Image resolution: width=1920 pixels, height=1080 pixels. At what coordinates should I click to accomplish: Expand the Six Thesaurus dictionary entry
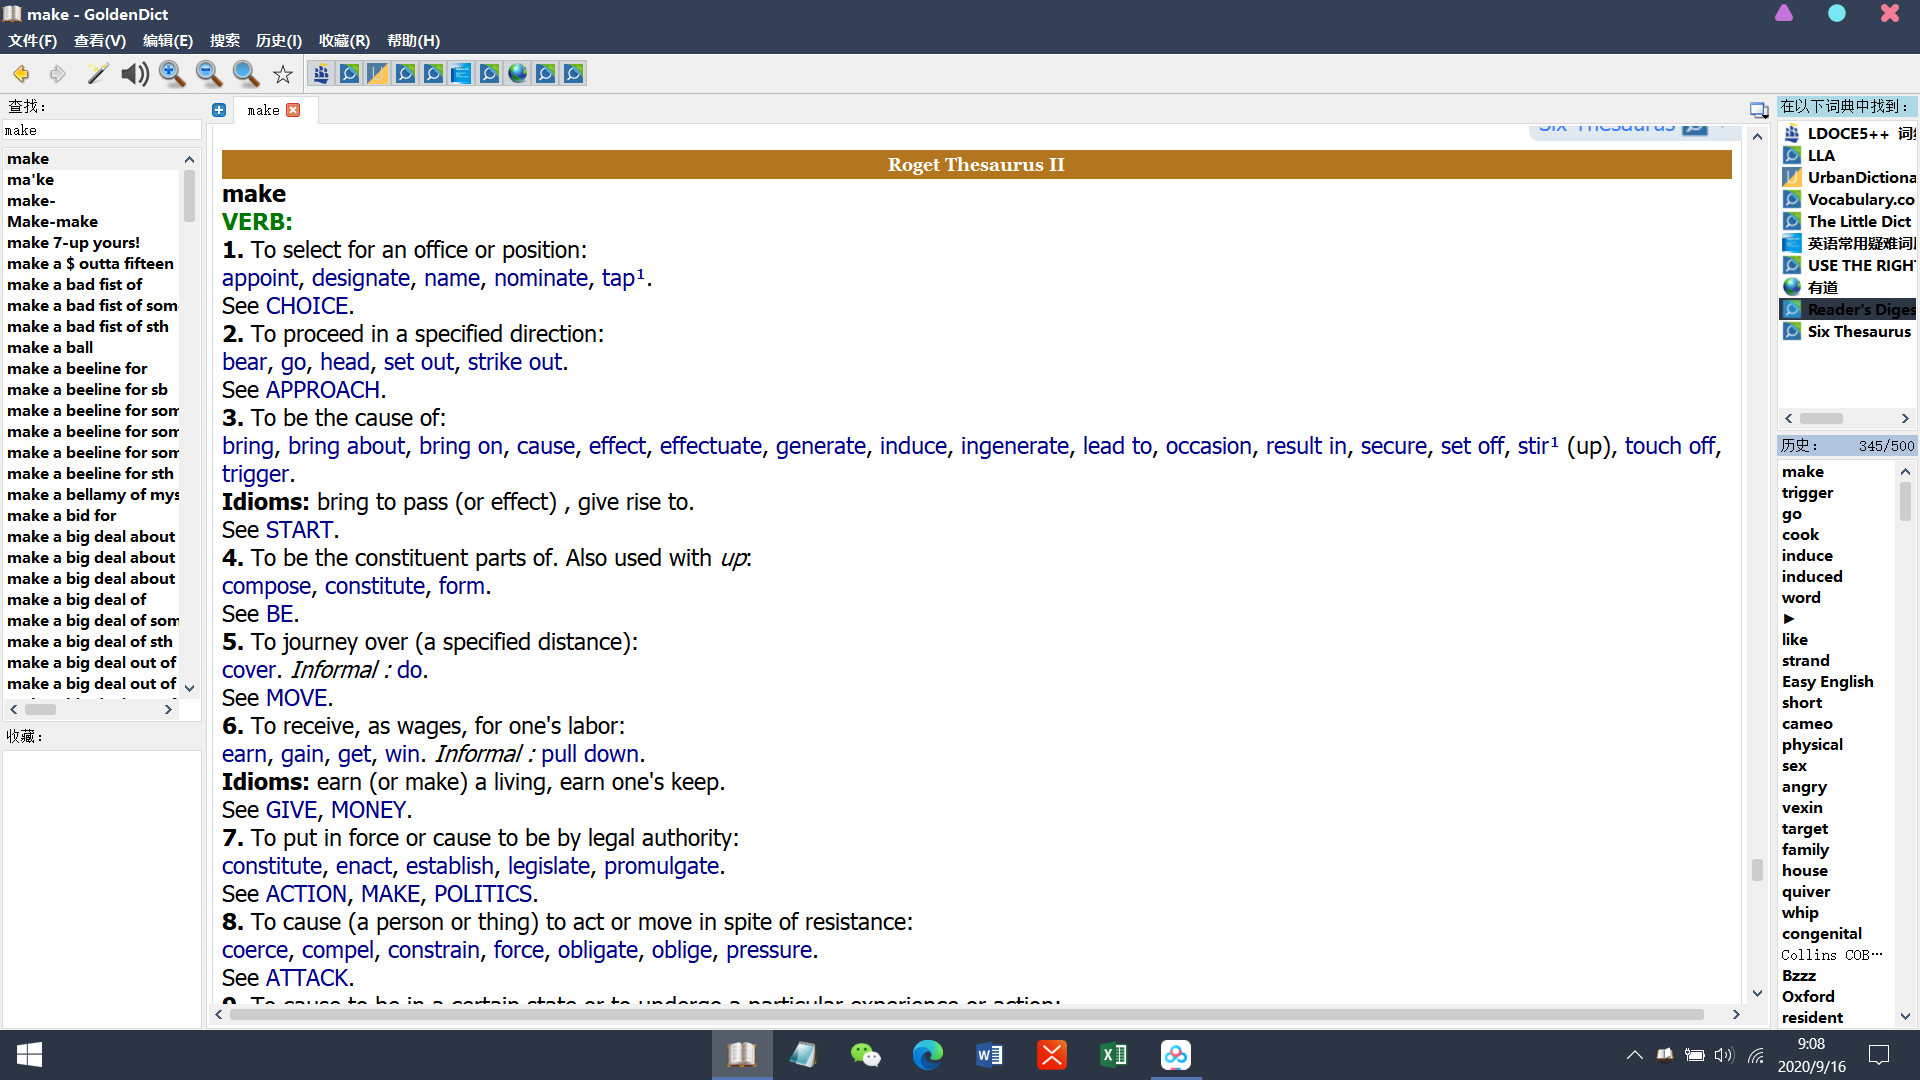pyautogui.click(x=1855, y=330)
